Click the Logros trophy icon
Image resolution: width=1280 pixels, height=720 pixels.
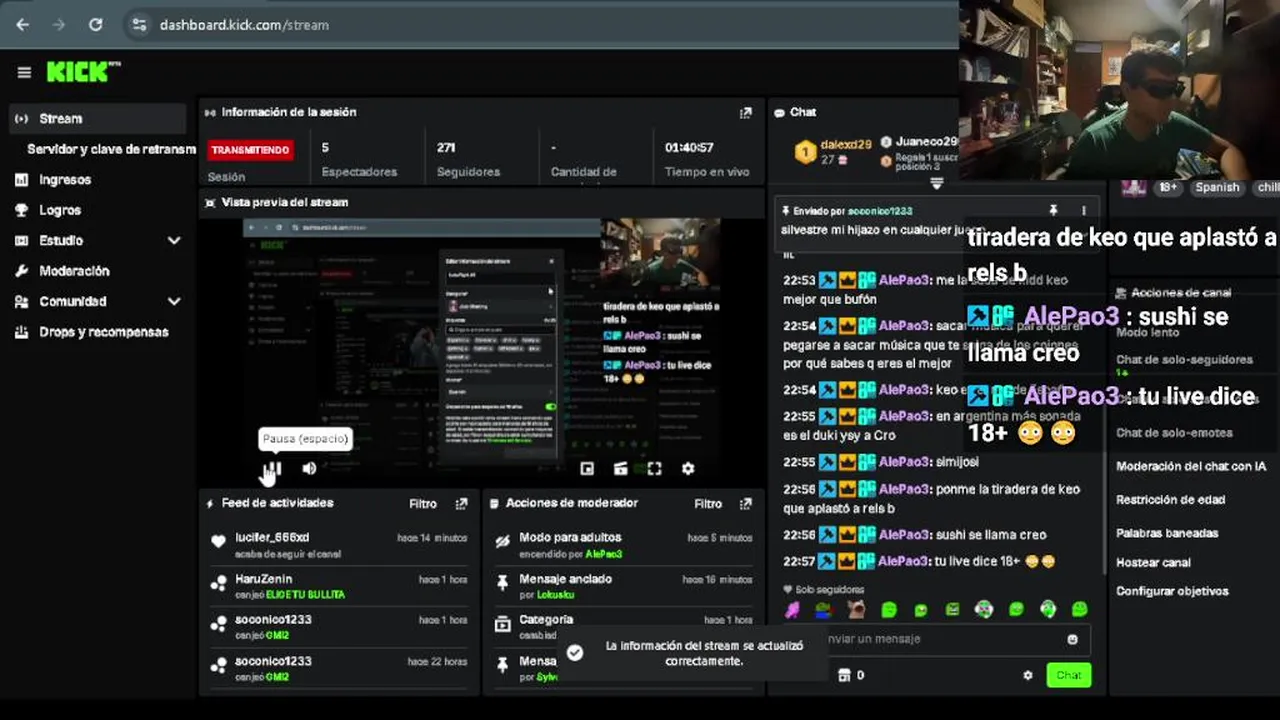21,210
